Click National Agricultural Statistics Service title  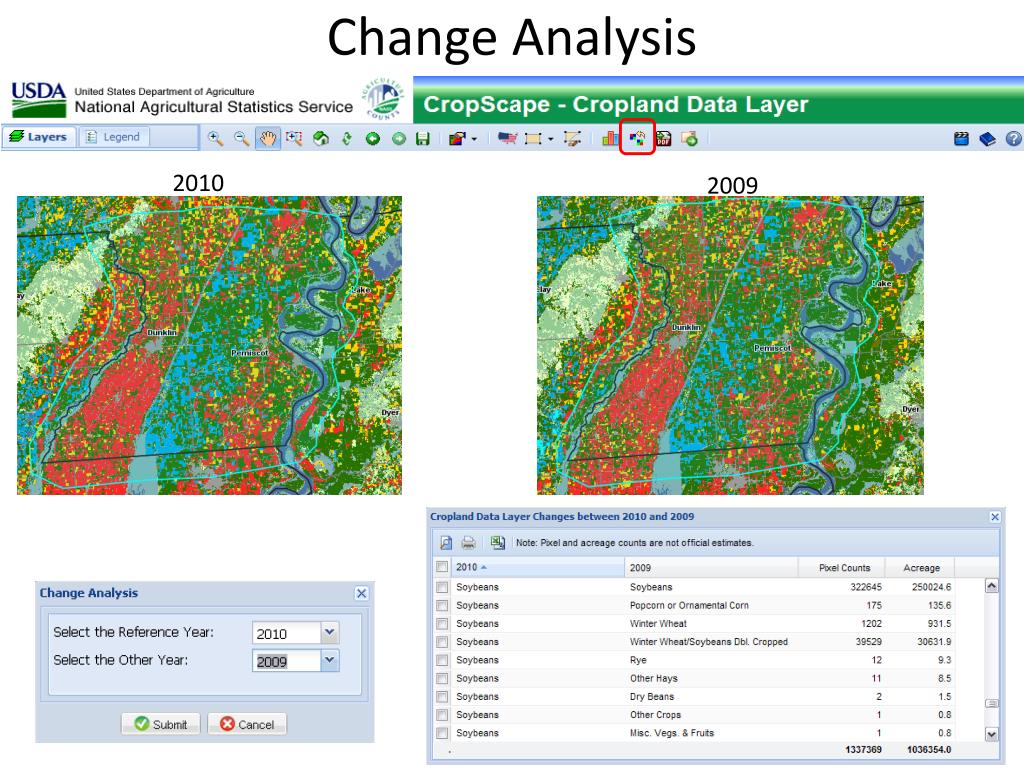click(x=214, y=107)
